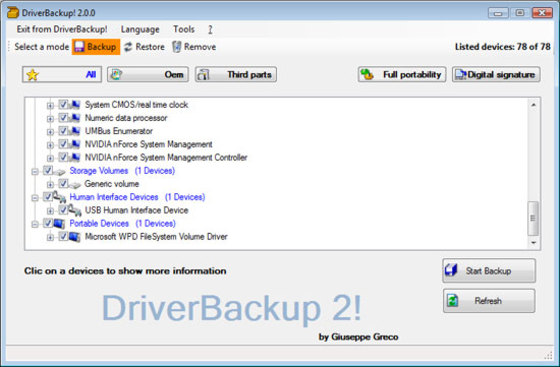Click the Backup mode floppy icon
This screenshot has height=367, width=560.
79,47
